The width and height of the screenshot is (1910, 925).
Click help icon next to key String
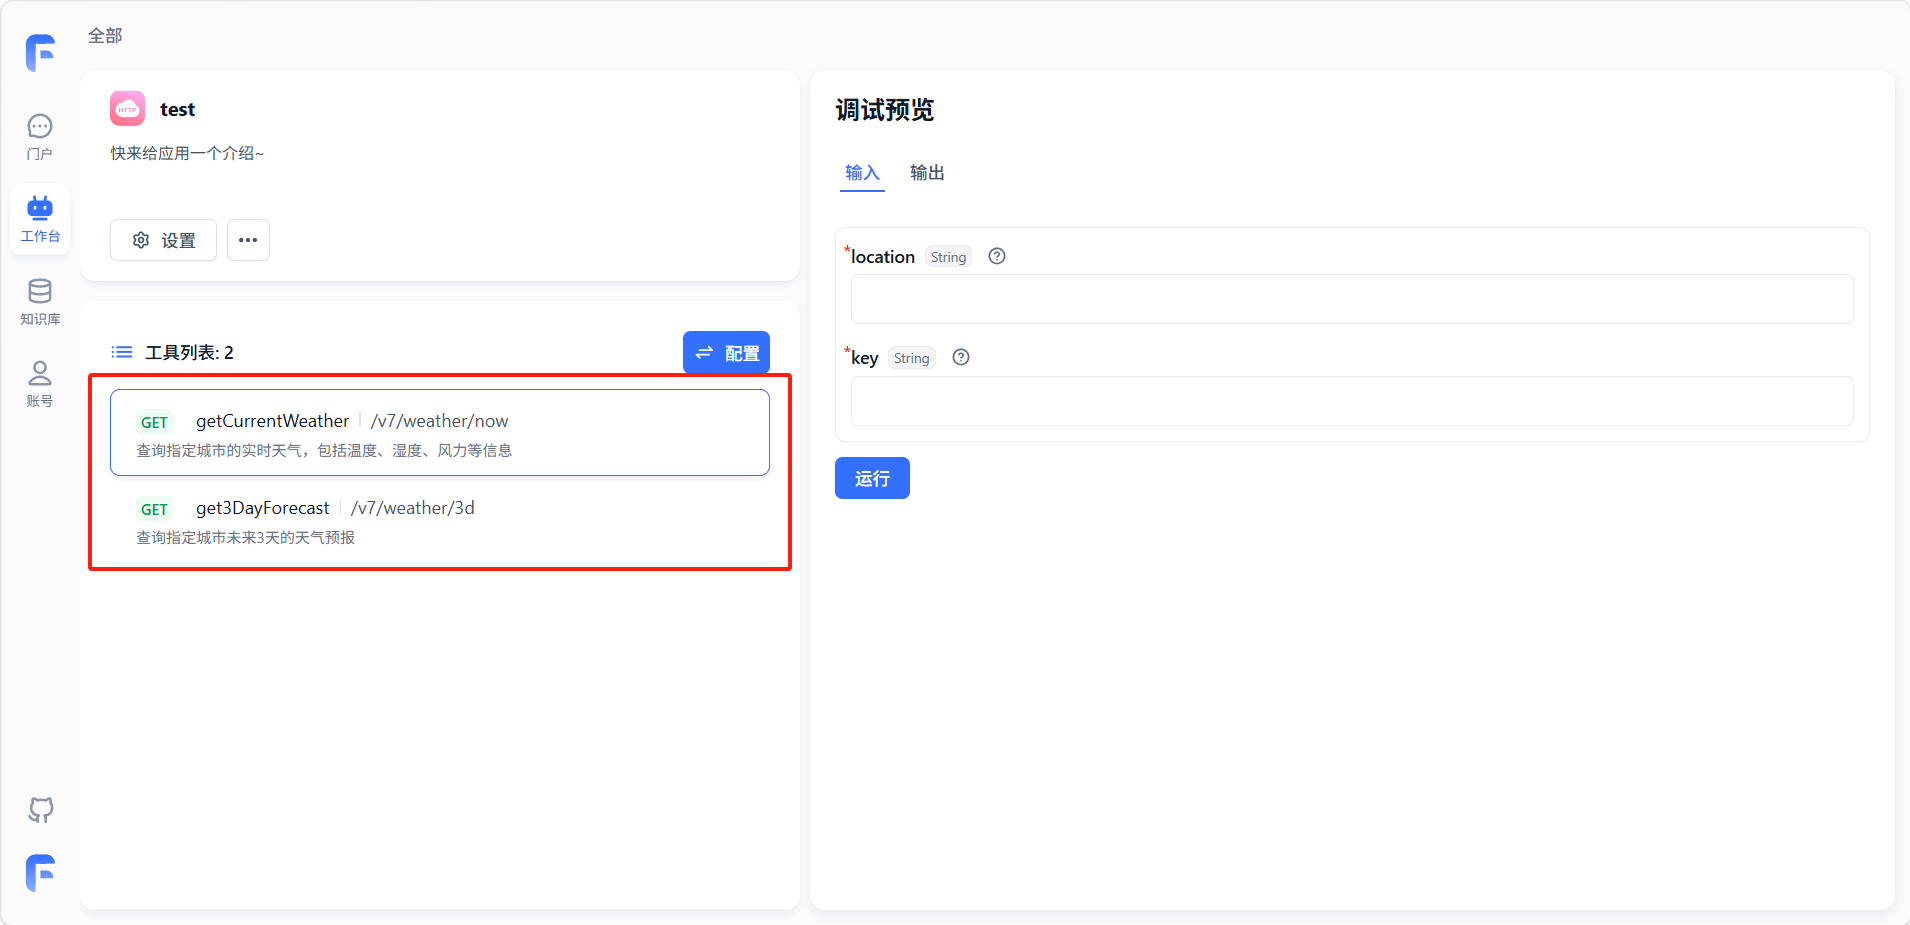coord(960,357)
